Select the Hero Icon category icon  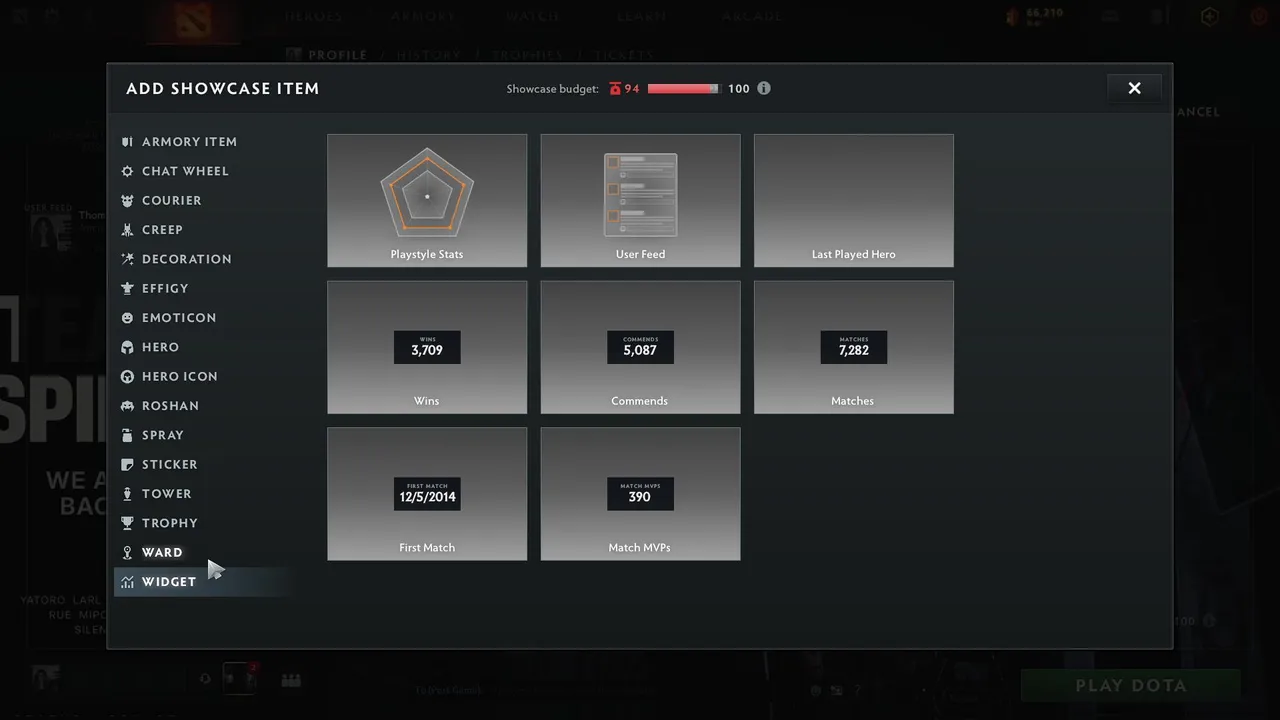click(x=127, y=377)
